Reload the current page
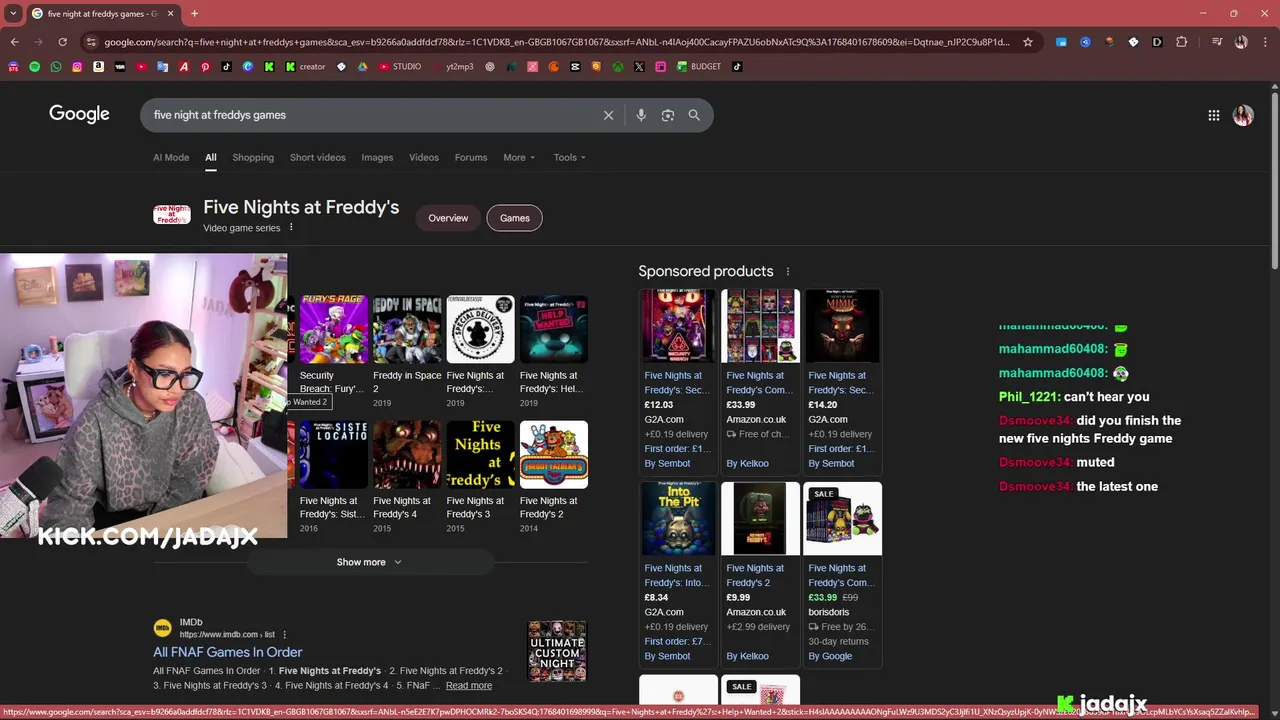 (62, 42)
